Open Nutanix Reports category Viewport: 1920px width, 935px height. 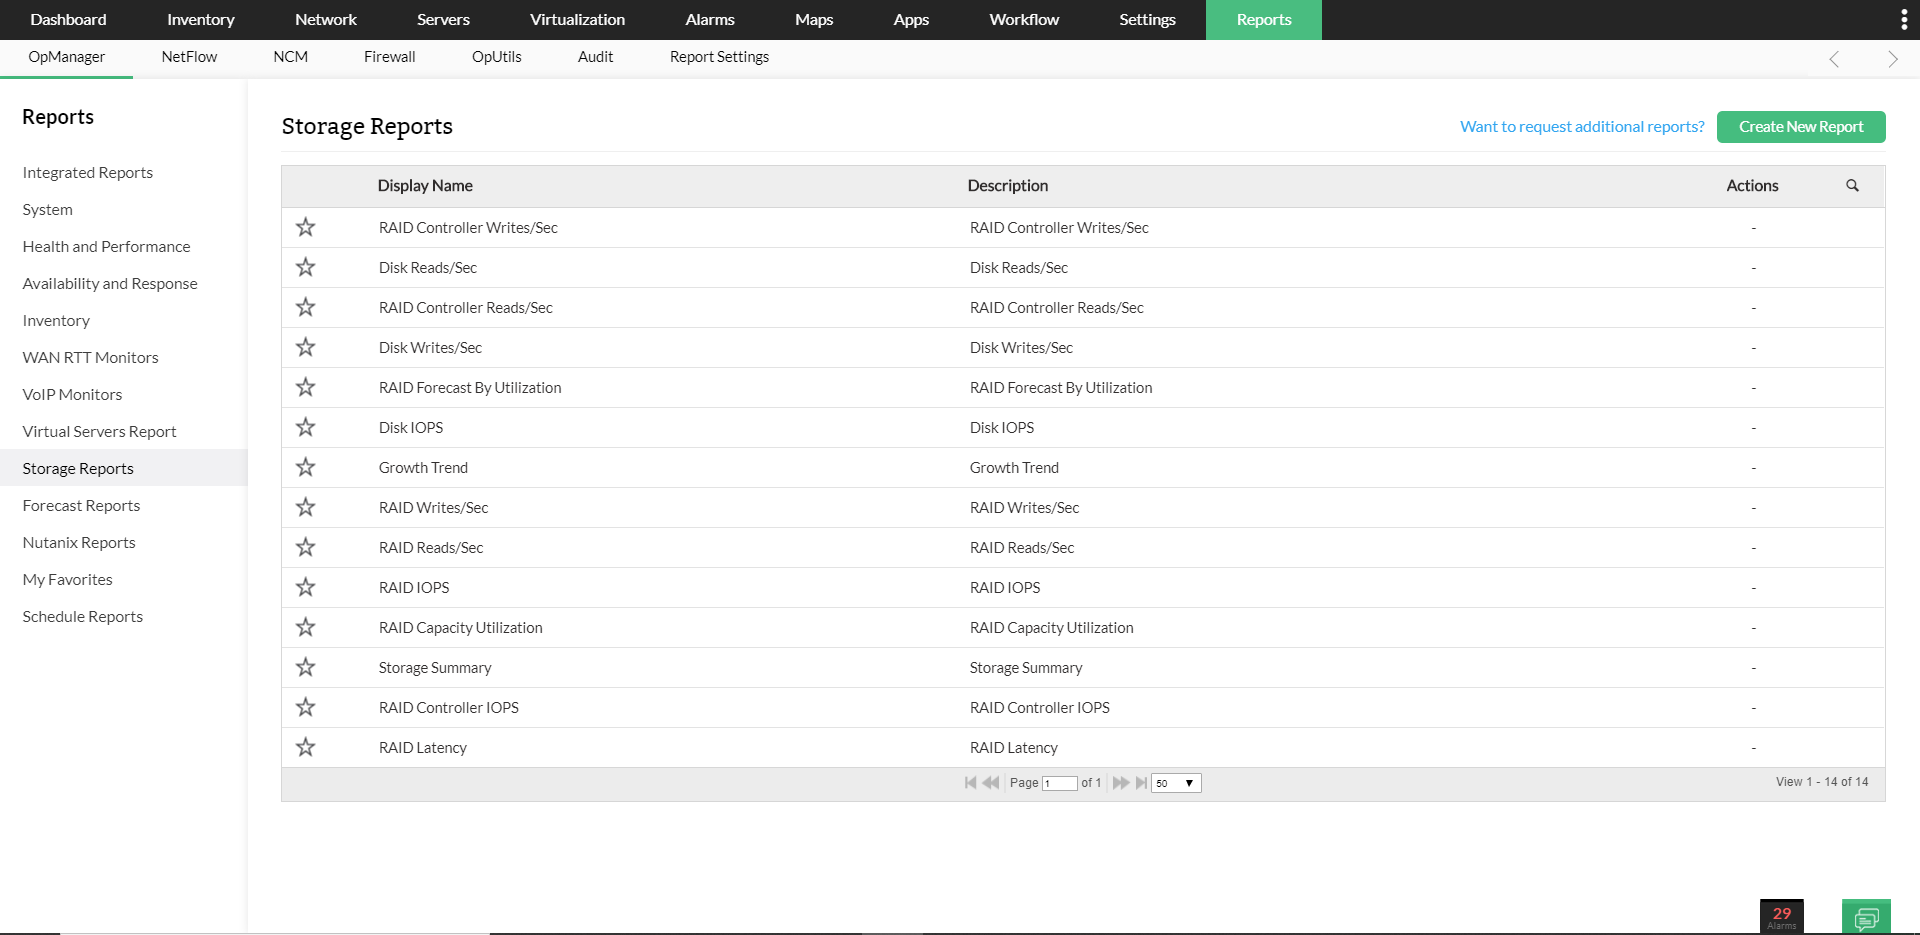click(x=79, y=543)
